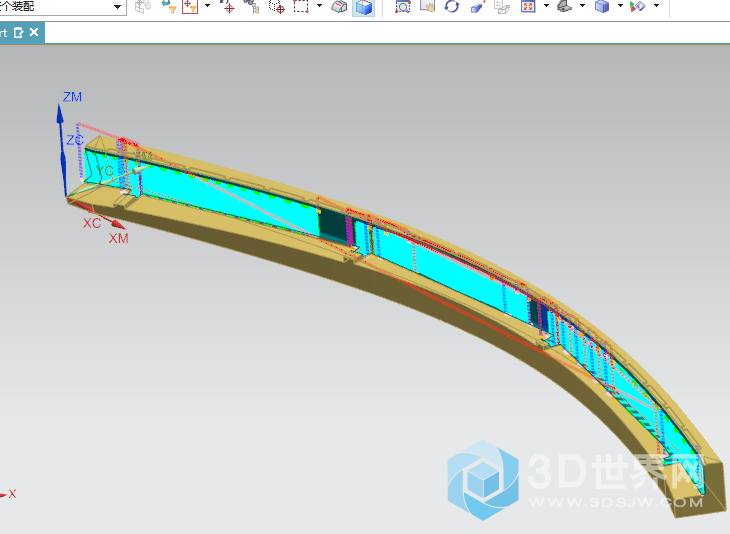Click the red-green triangle display icon
The image size is (730, 534).
pyautogui.click(x=638, y=7)
